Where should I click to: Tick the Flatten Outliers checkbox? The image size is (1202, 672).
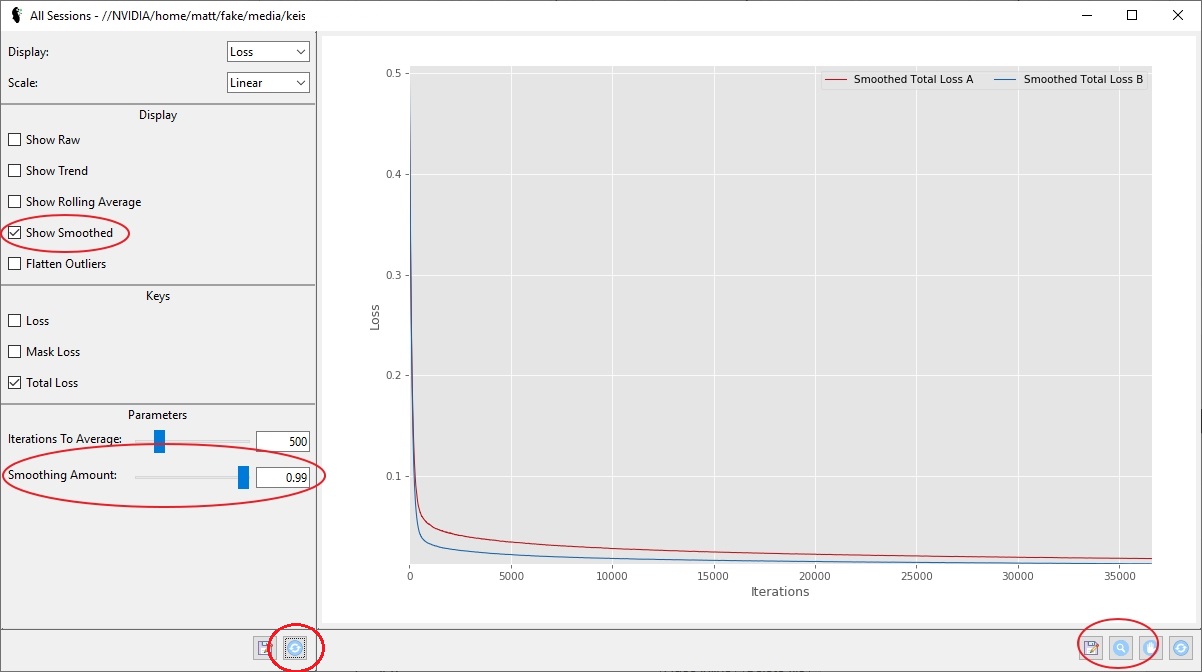[x=15, y=264]
